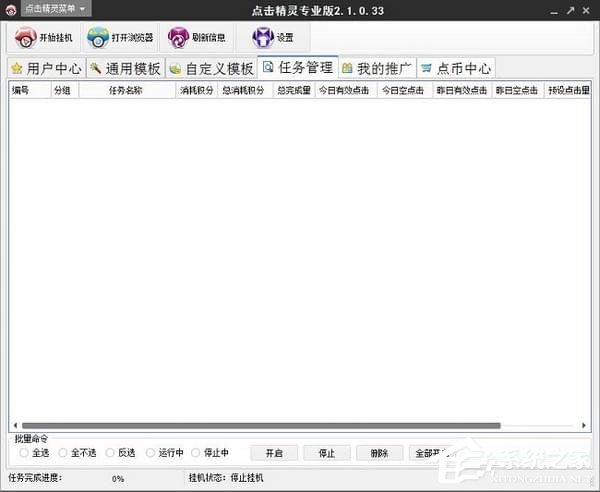Image resolution: width=600 pixels, height=492 pixels.
Task: Open 设置 settings icon in toolbar
Action: click(x=262, y=38)
